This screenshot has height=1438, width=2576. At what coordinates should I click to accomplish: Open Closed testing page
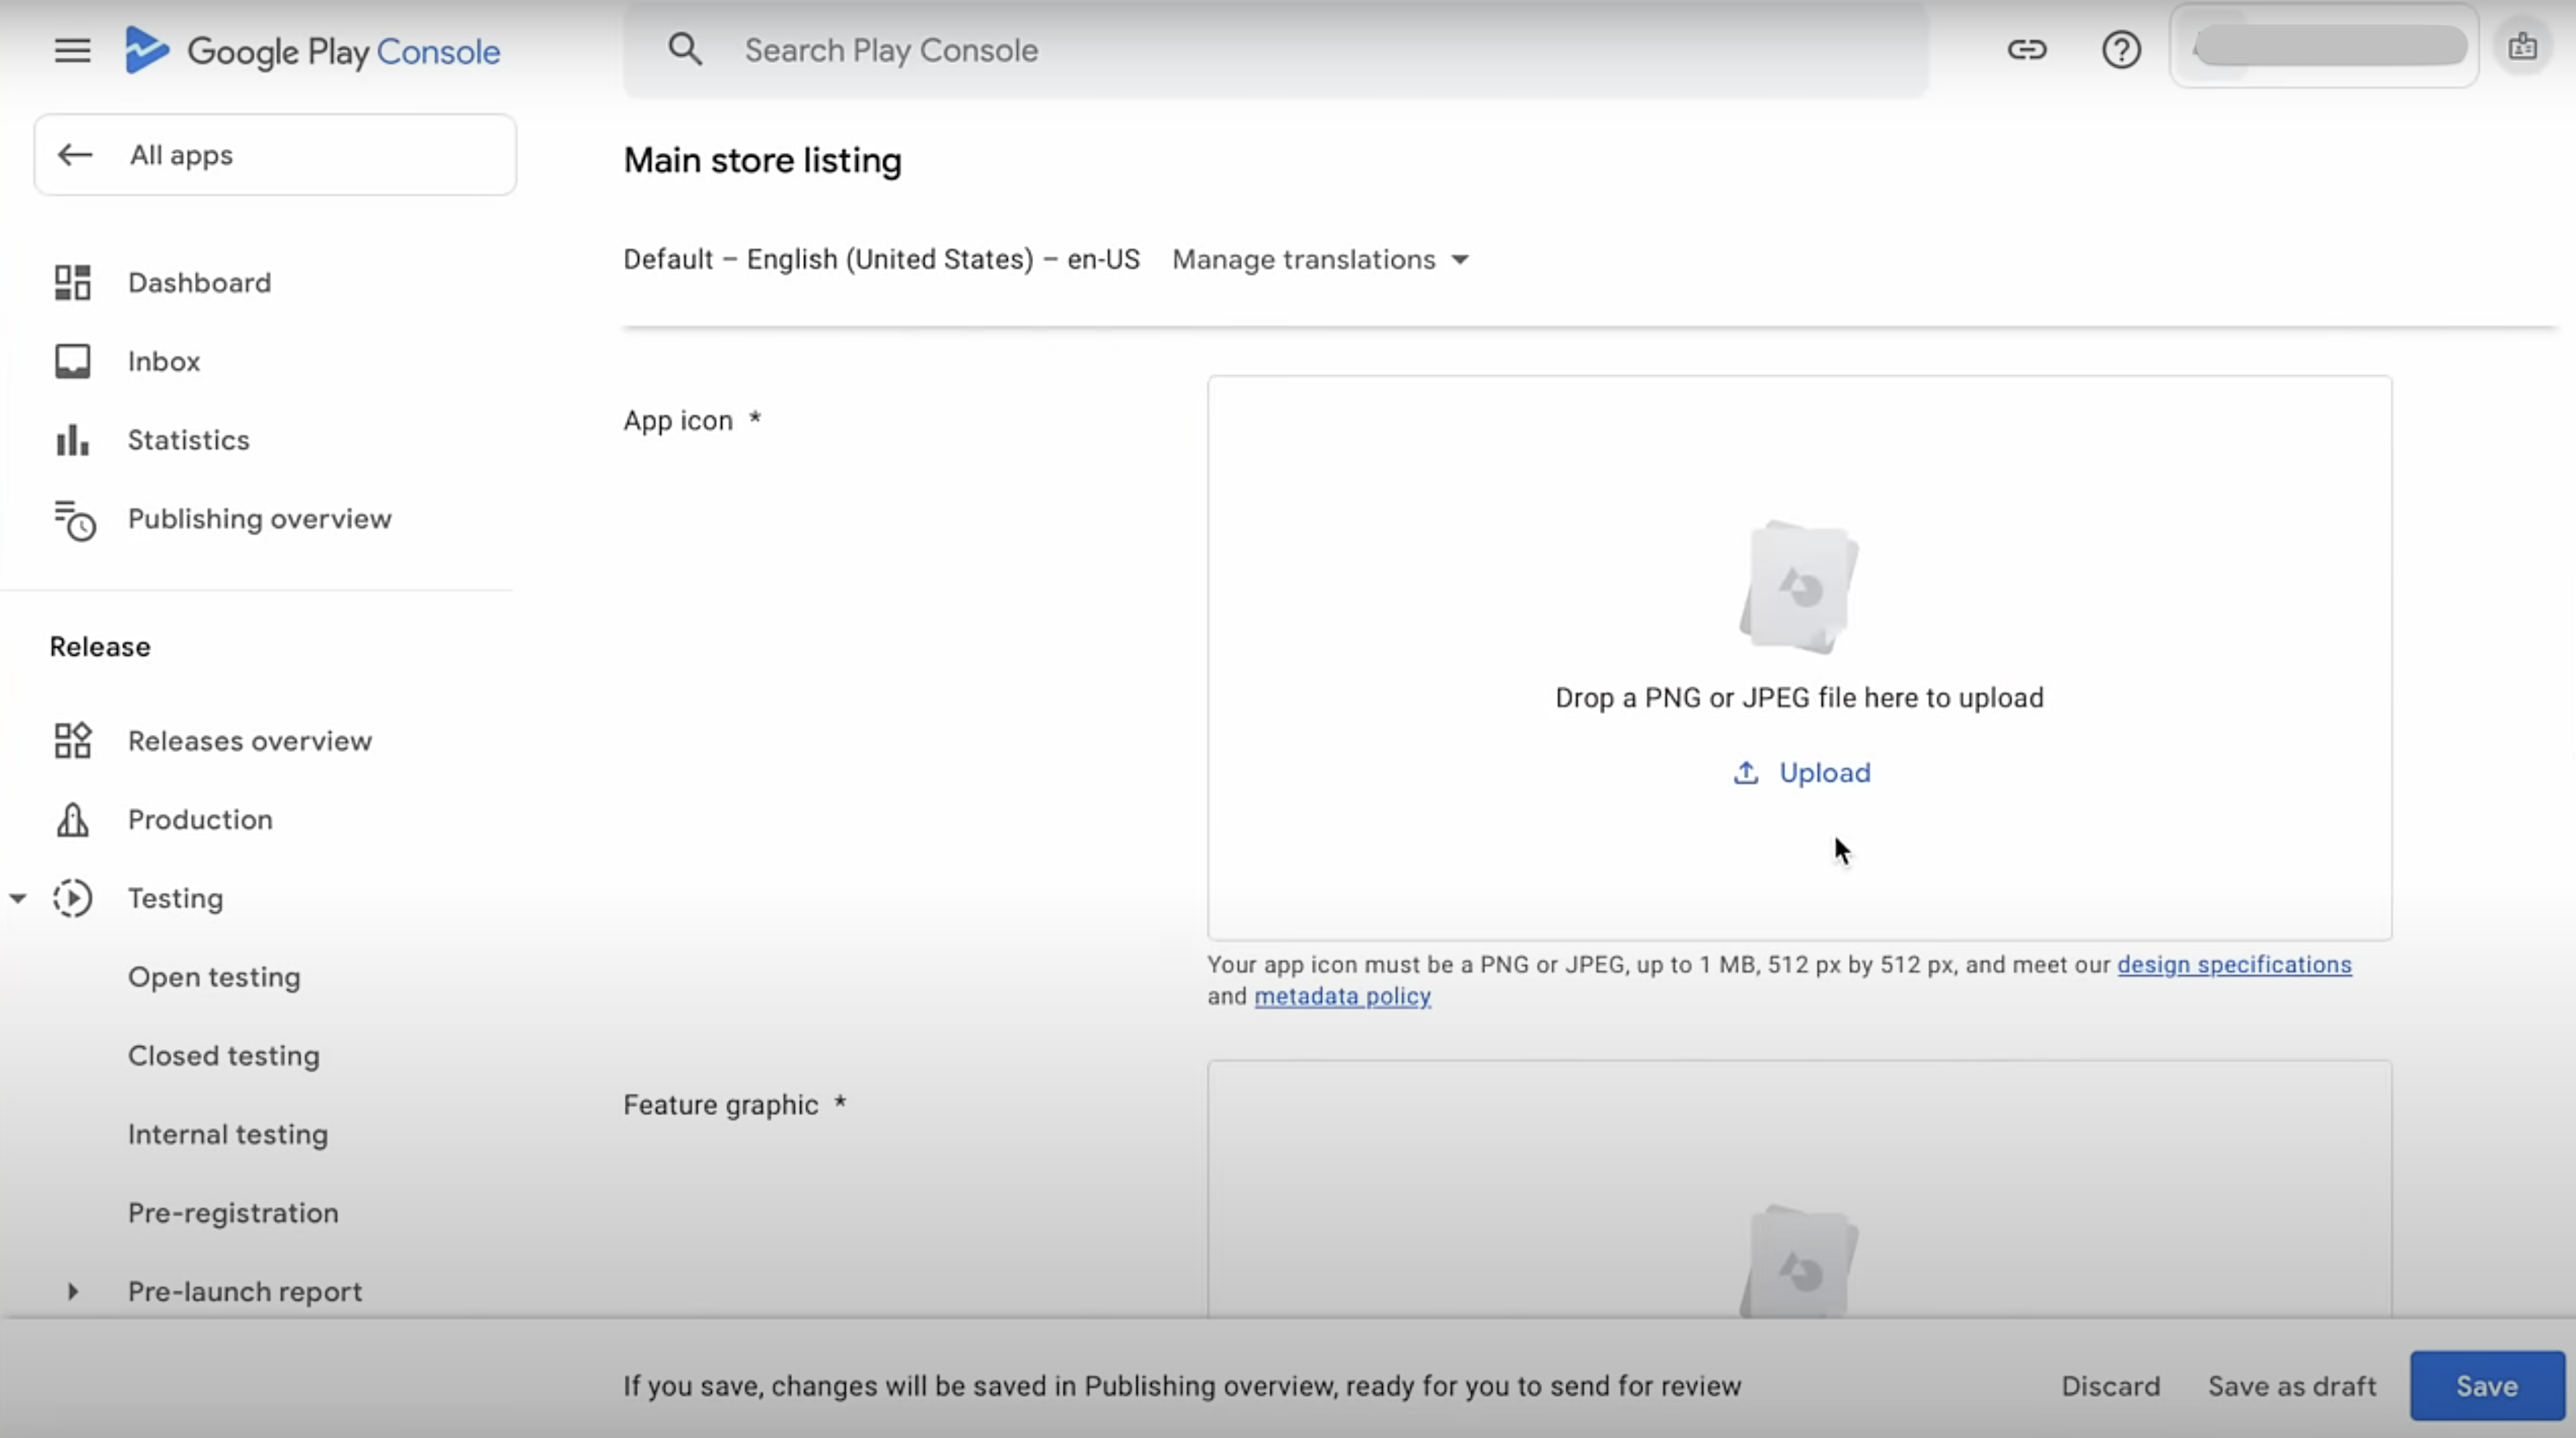[224, 1056]
